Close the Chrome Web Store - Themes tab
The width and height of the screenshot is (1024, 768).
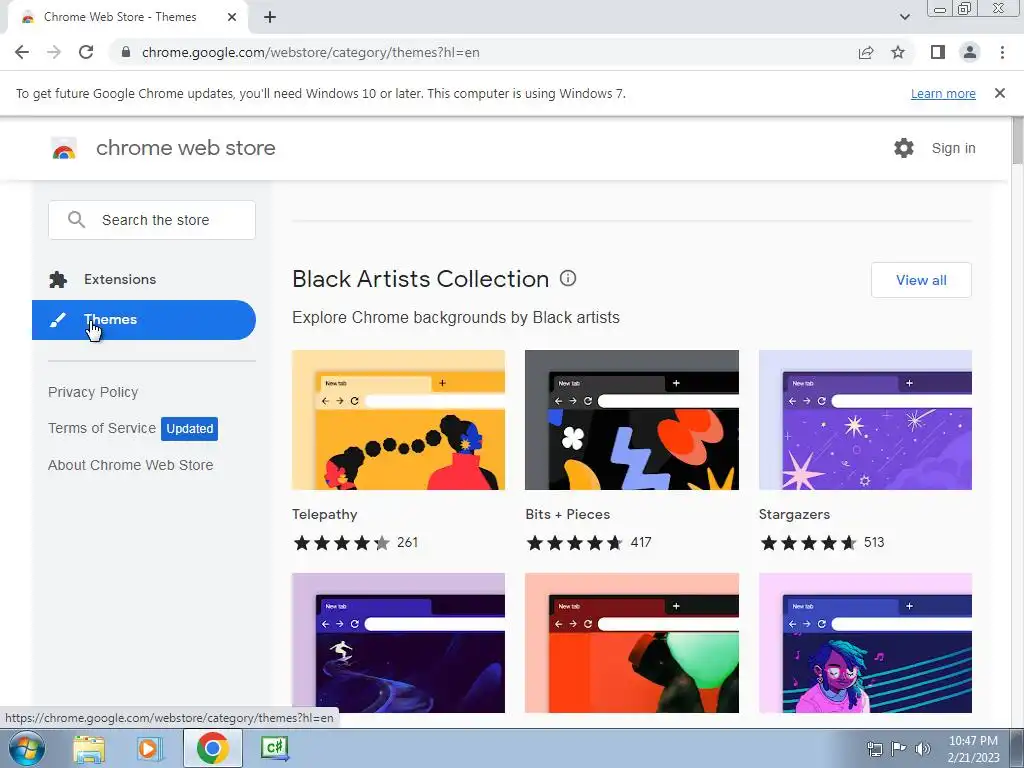(232, 17)
